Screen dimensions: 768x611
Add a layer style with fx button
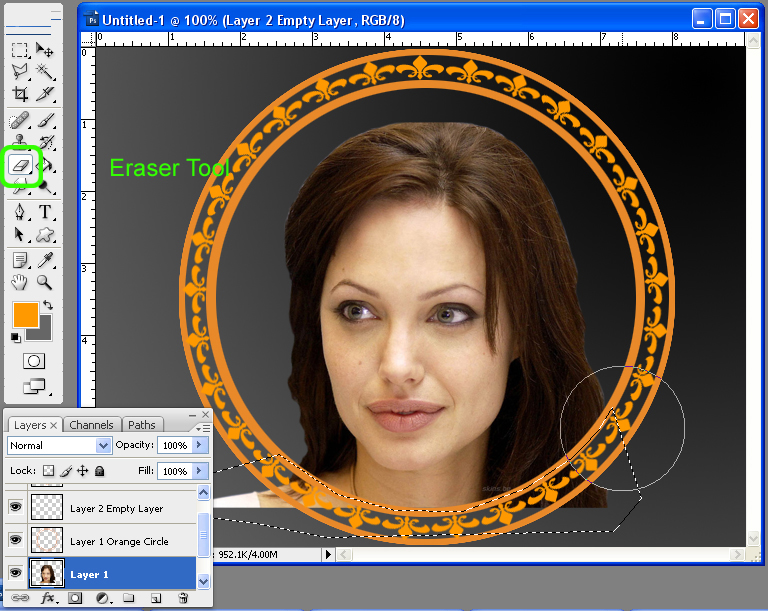(x=48, y=598)
